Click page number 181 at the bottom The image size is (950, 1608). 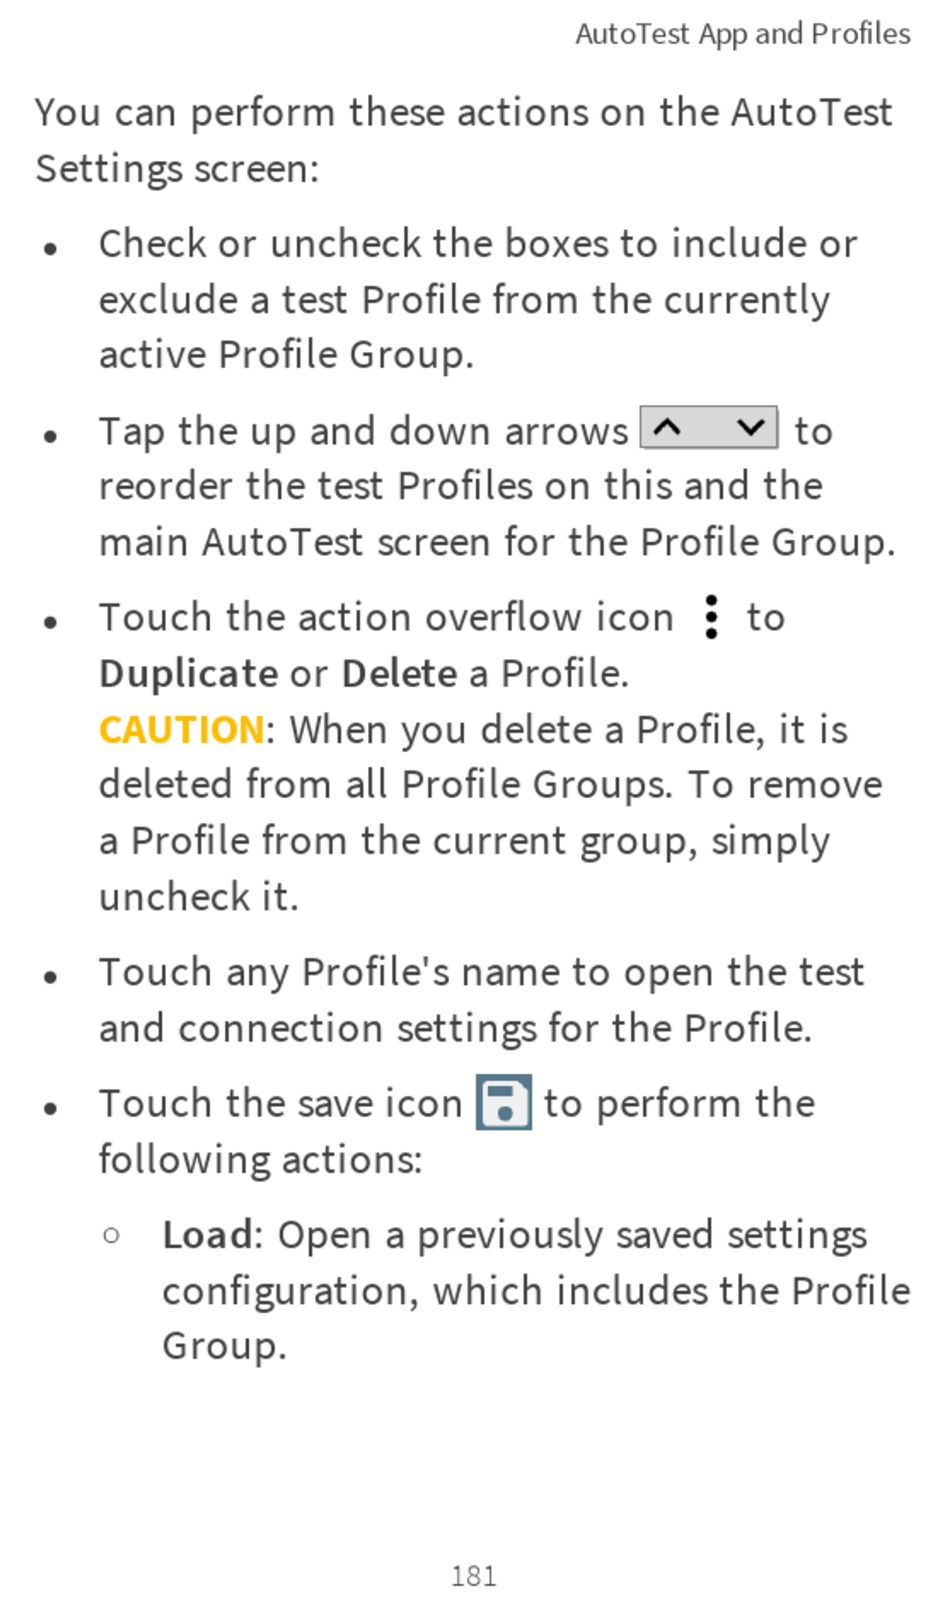(474, 1577)
